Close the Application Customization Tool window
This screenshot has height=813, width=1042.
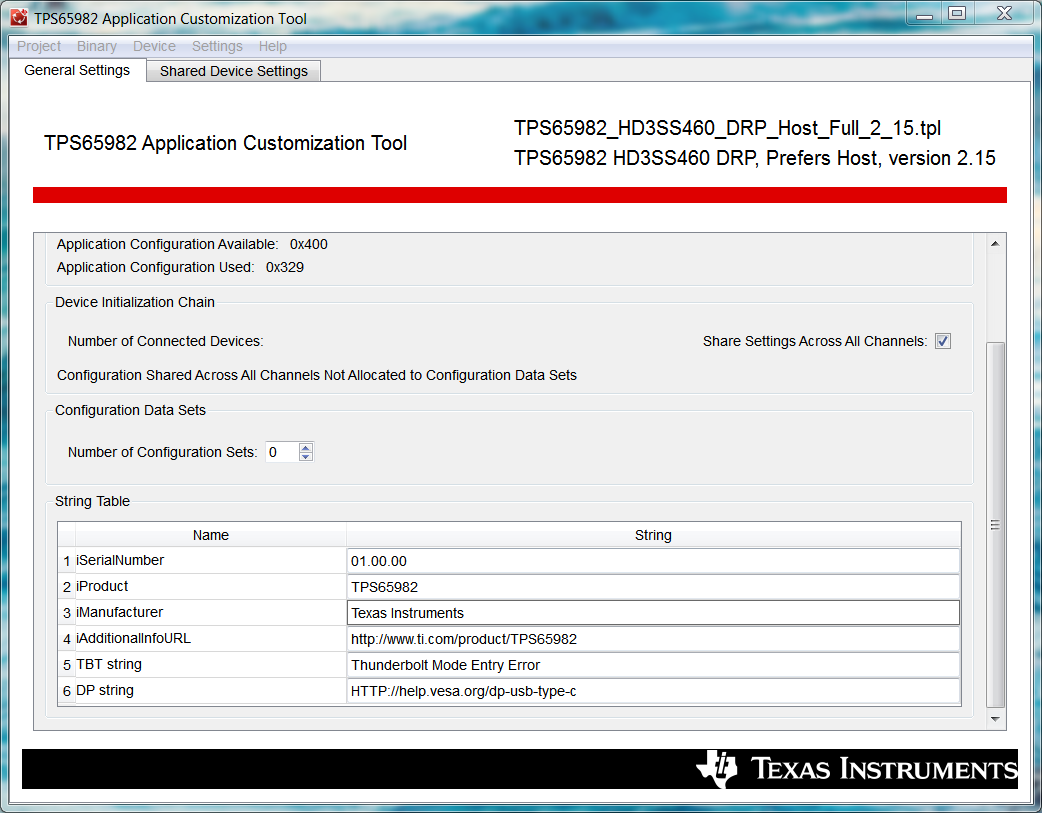pos(1004,13)
